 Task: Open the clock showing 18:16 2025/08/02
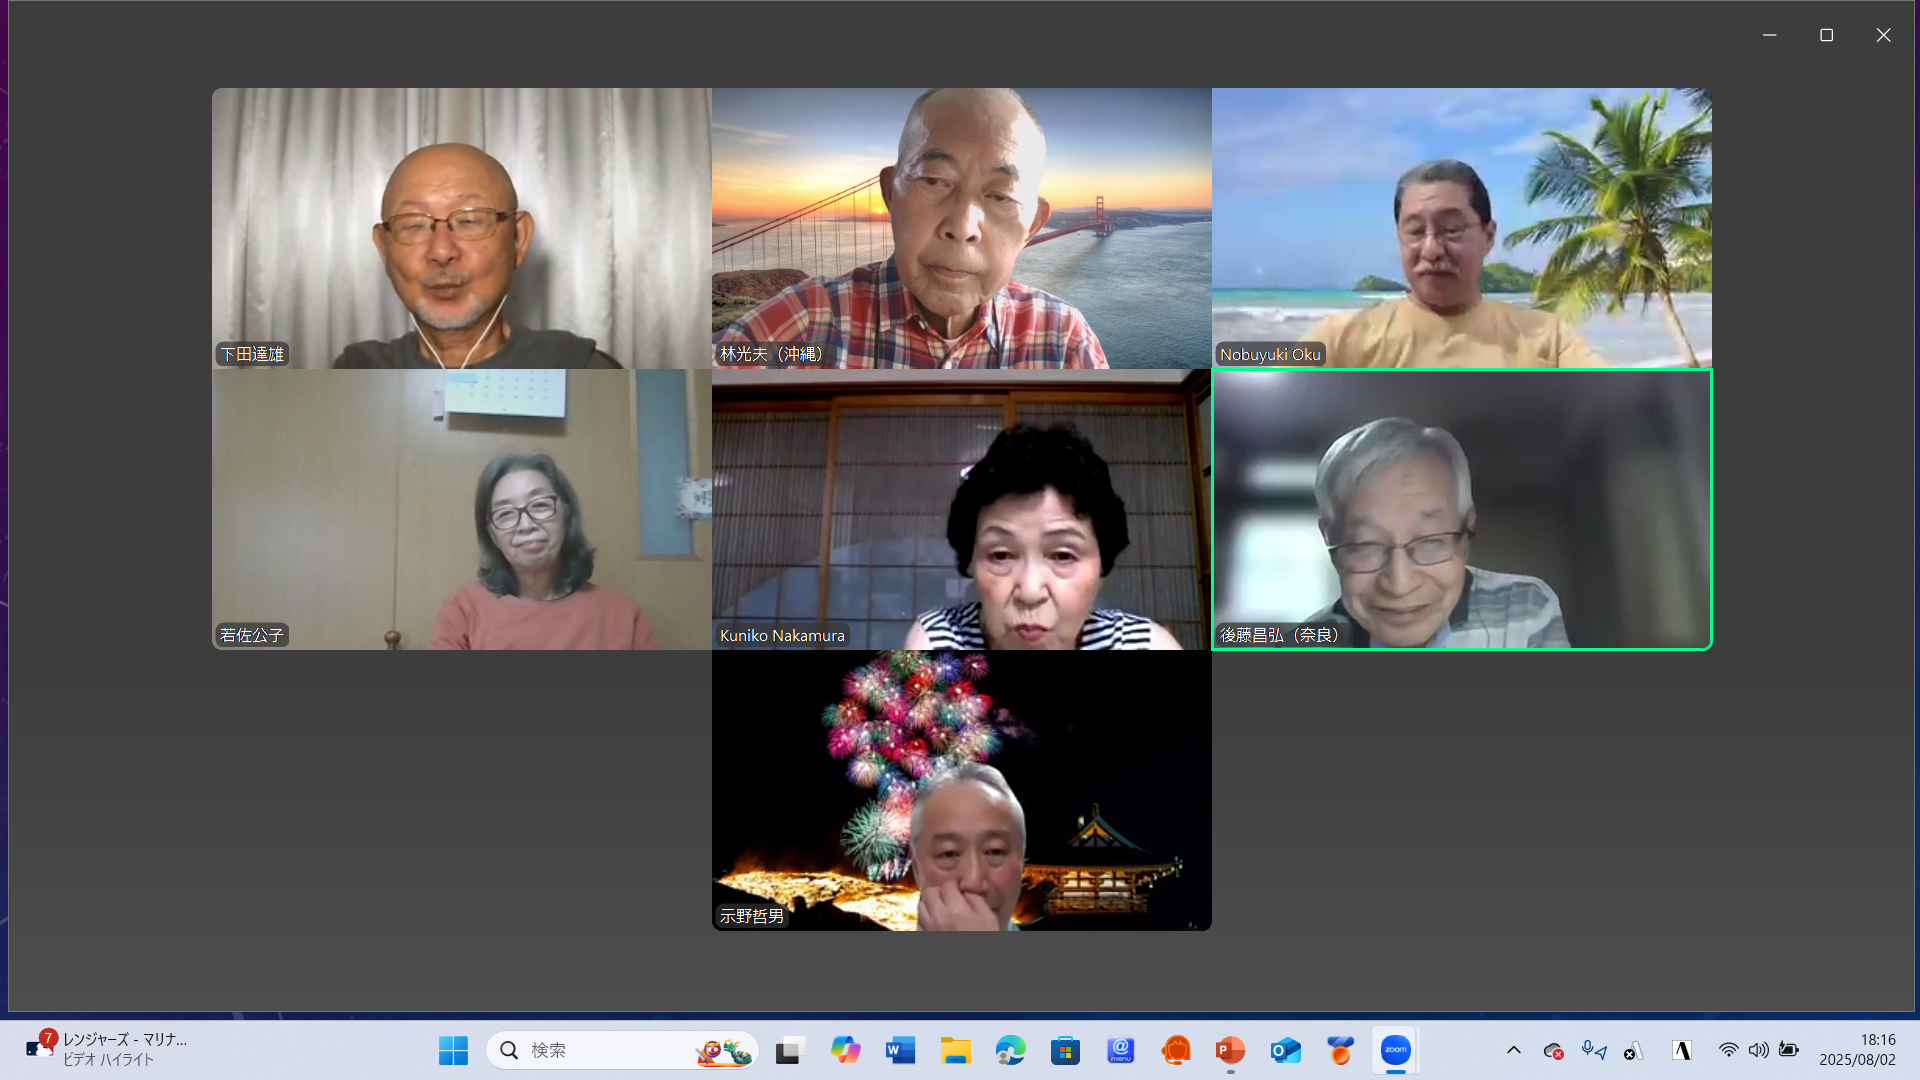click(x=1858, y=1050)
